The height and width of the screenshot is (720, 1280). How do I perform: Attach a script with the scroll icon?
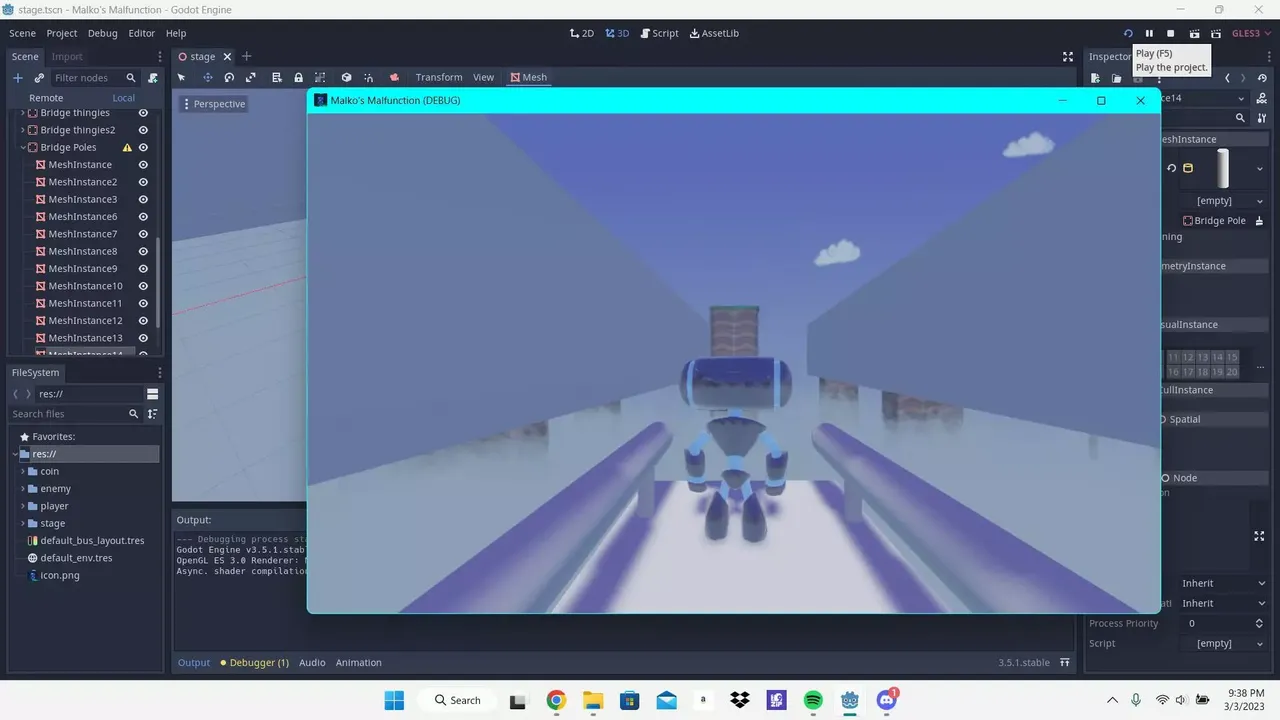coord(152,78)
